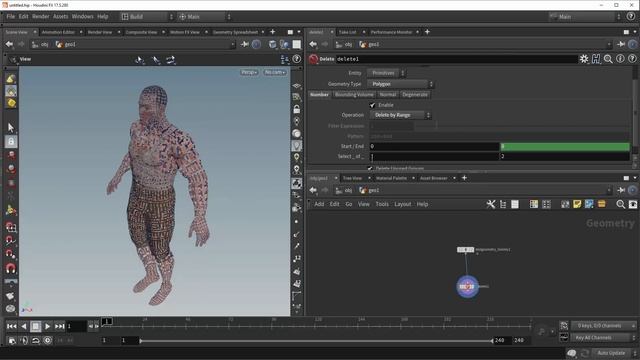640x360 pixels.
Task: Open the Key All Channels dropdown
Action: [603, 338]
